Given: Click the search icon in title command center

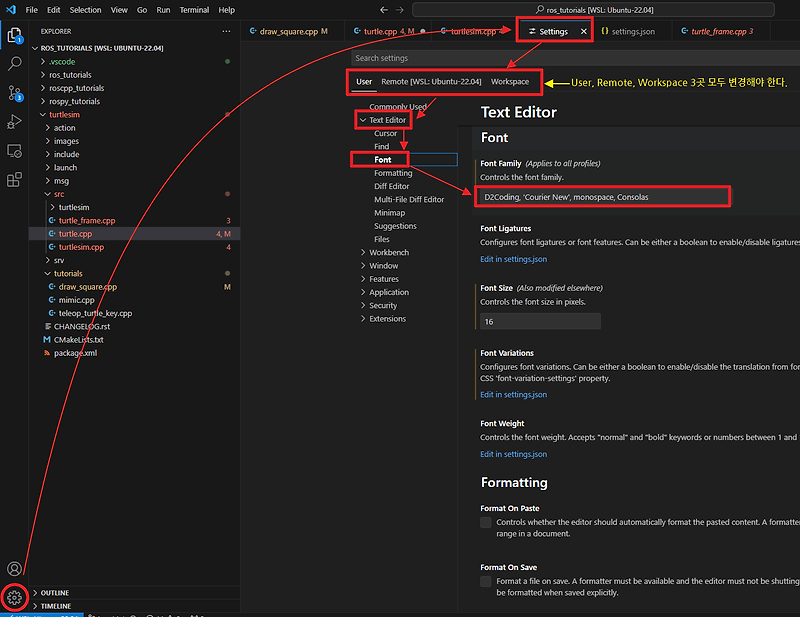Looking at the screenshot, I should click(x=539, y=10).
